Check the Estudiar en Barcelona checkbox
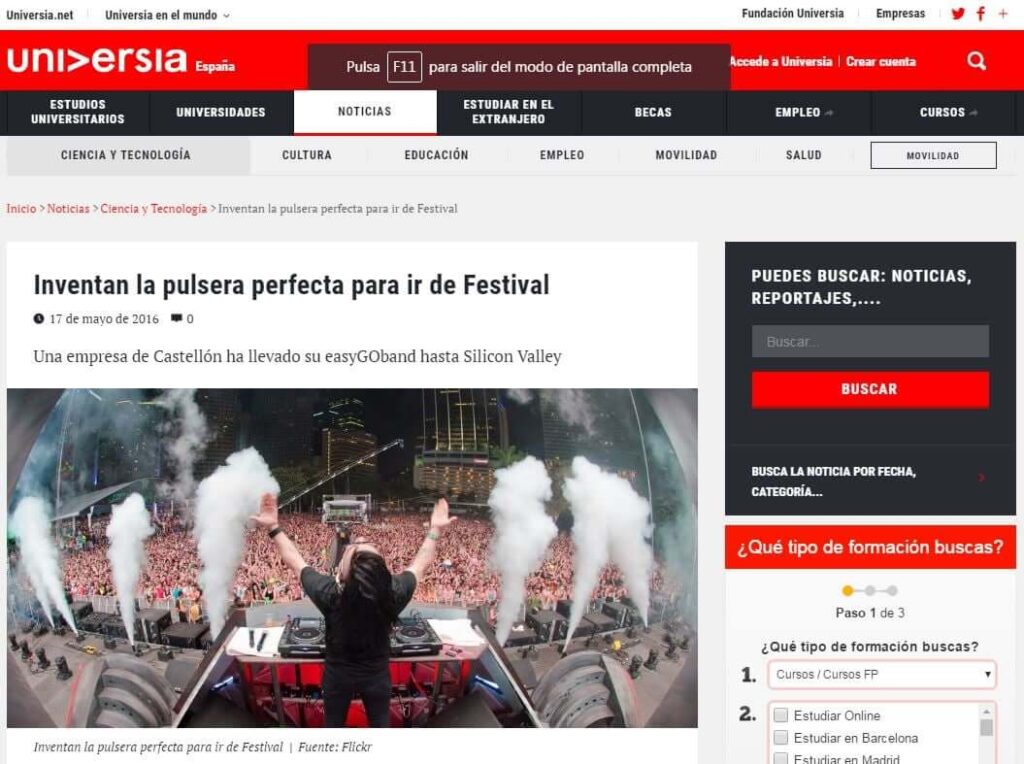1024x764 pixels. pyautogui.click(x=780, y=737)
